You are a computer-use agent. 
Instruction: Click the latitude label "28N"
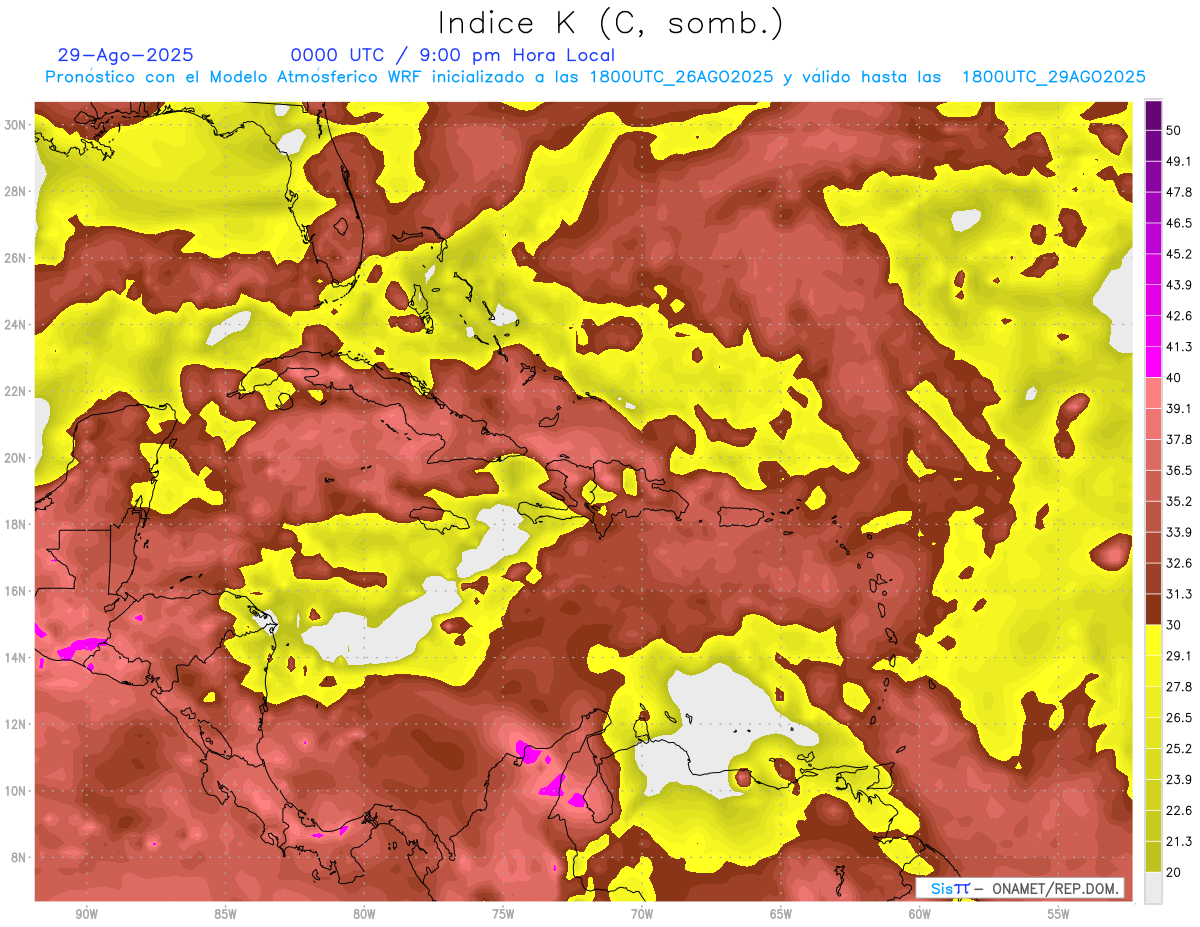point(17,191)
